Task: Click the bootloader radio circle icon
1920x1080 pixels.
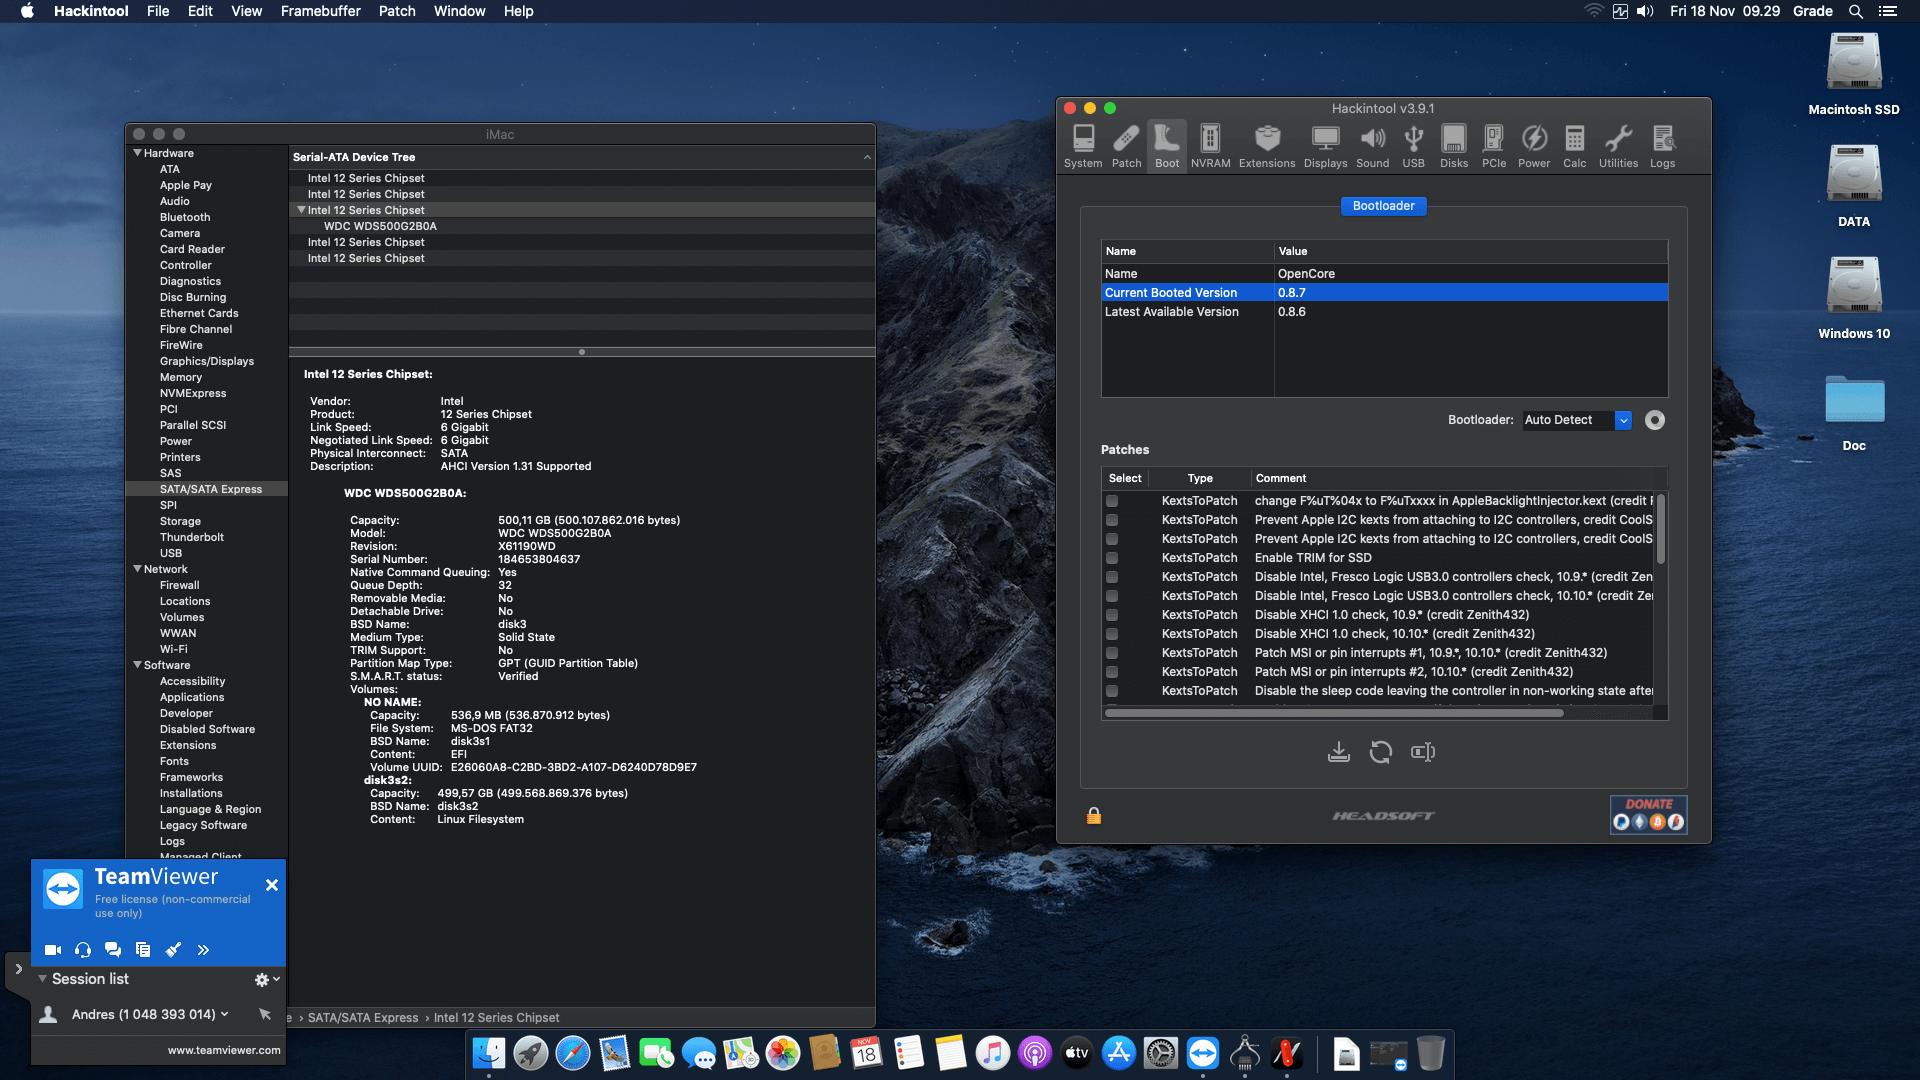Action: (1655, 420)
